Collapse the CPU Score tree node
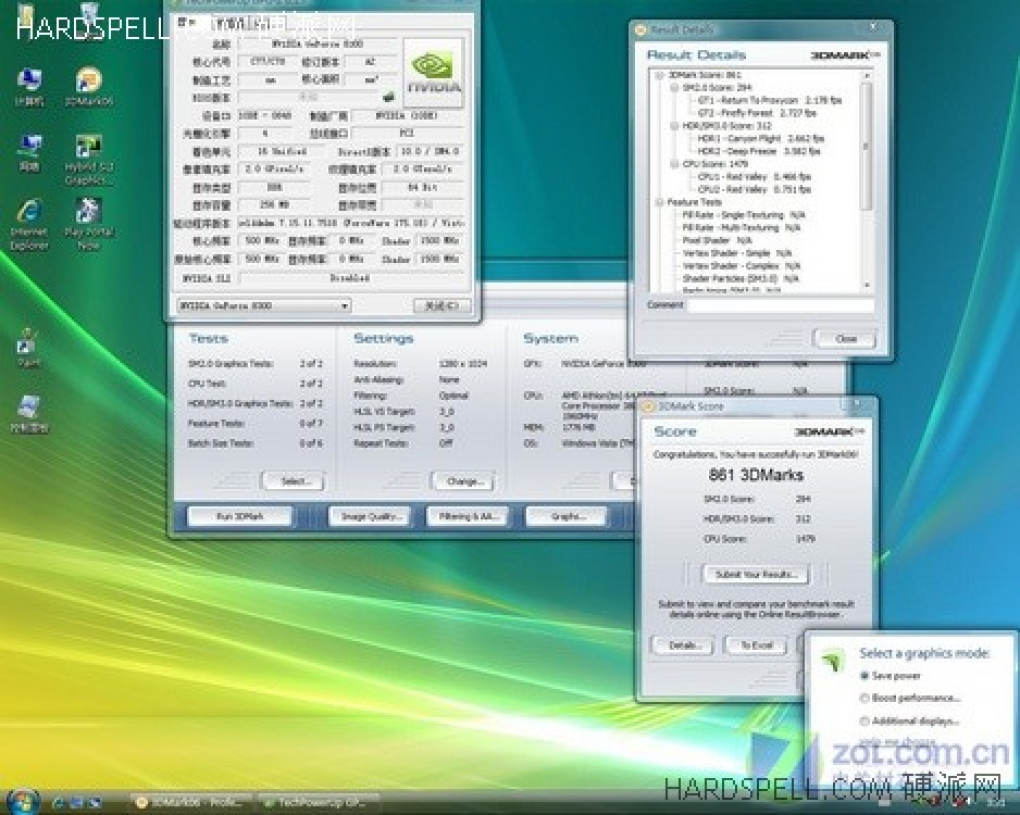The width and height of the screenshot is (1020, 815). (674, 164)
